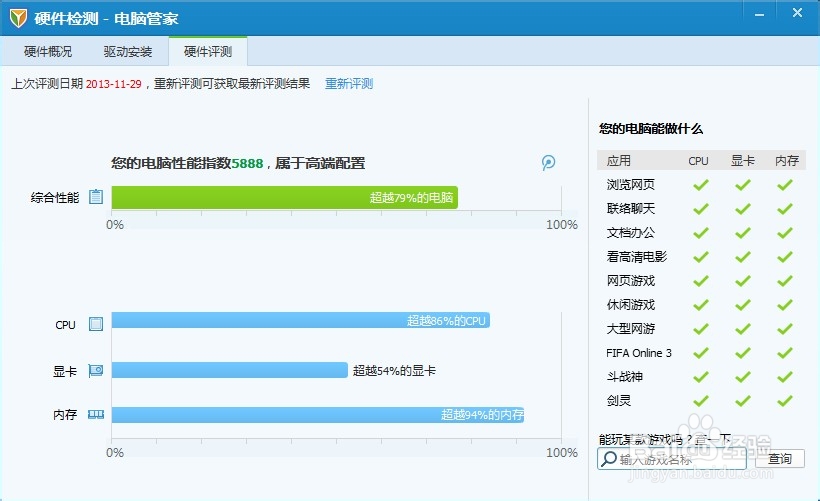The image size is (820, 501).
Task: Click the 休闲游戏 row label
Action: click(631, 305)
